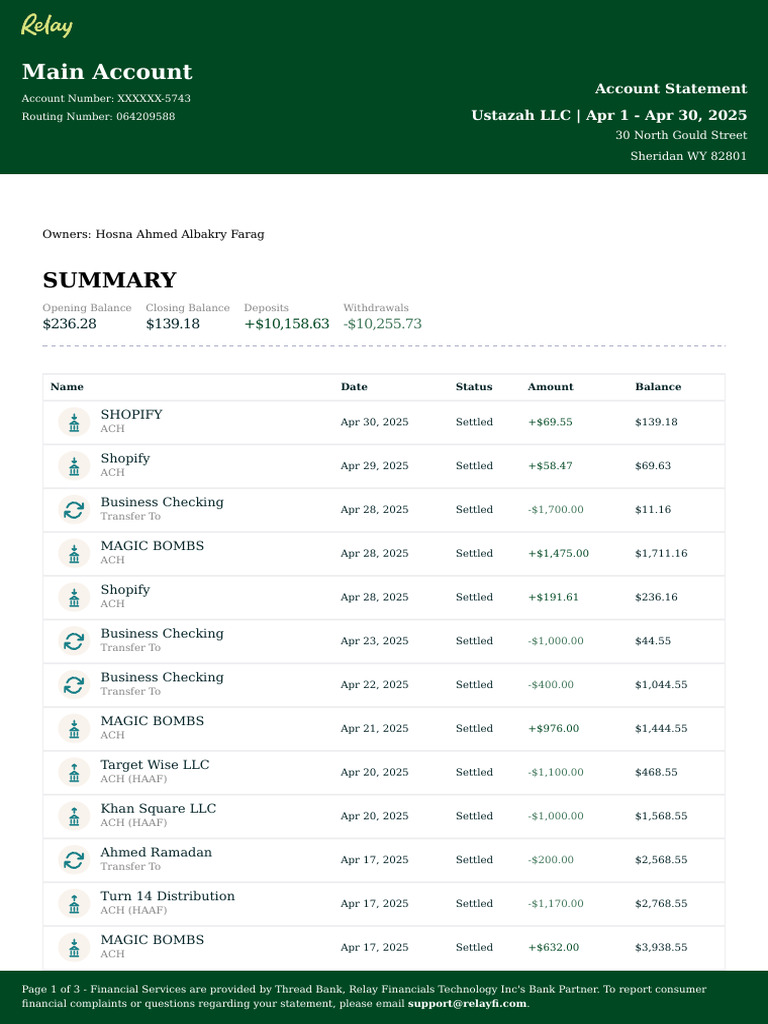This screenshot has height=1024, width=768.
Task: Click the $1,444.55 balance
Action: click(661, 729)
